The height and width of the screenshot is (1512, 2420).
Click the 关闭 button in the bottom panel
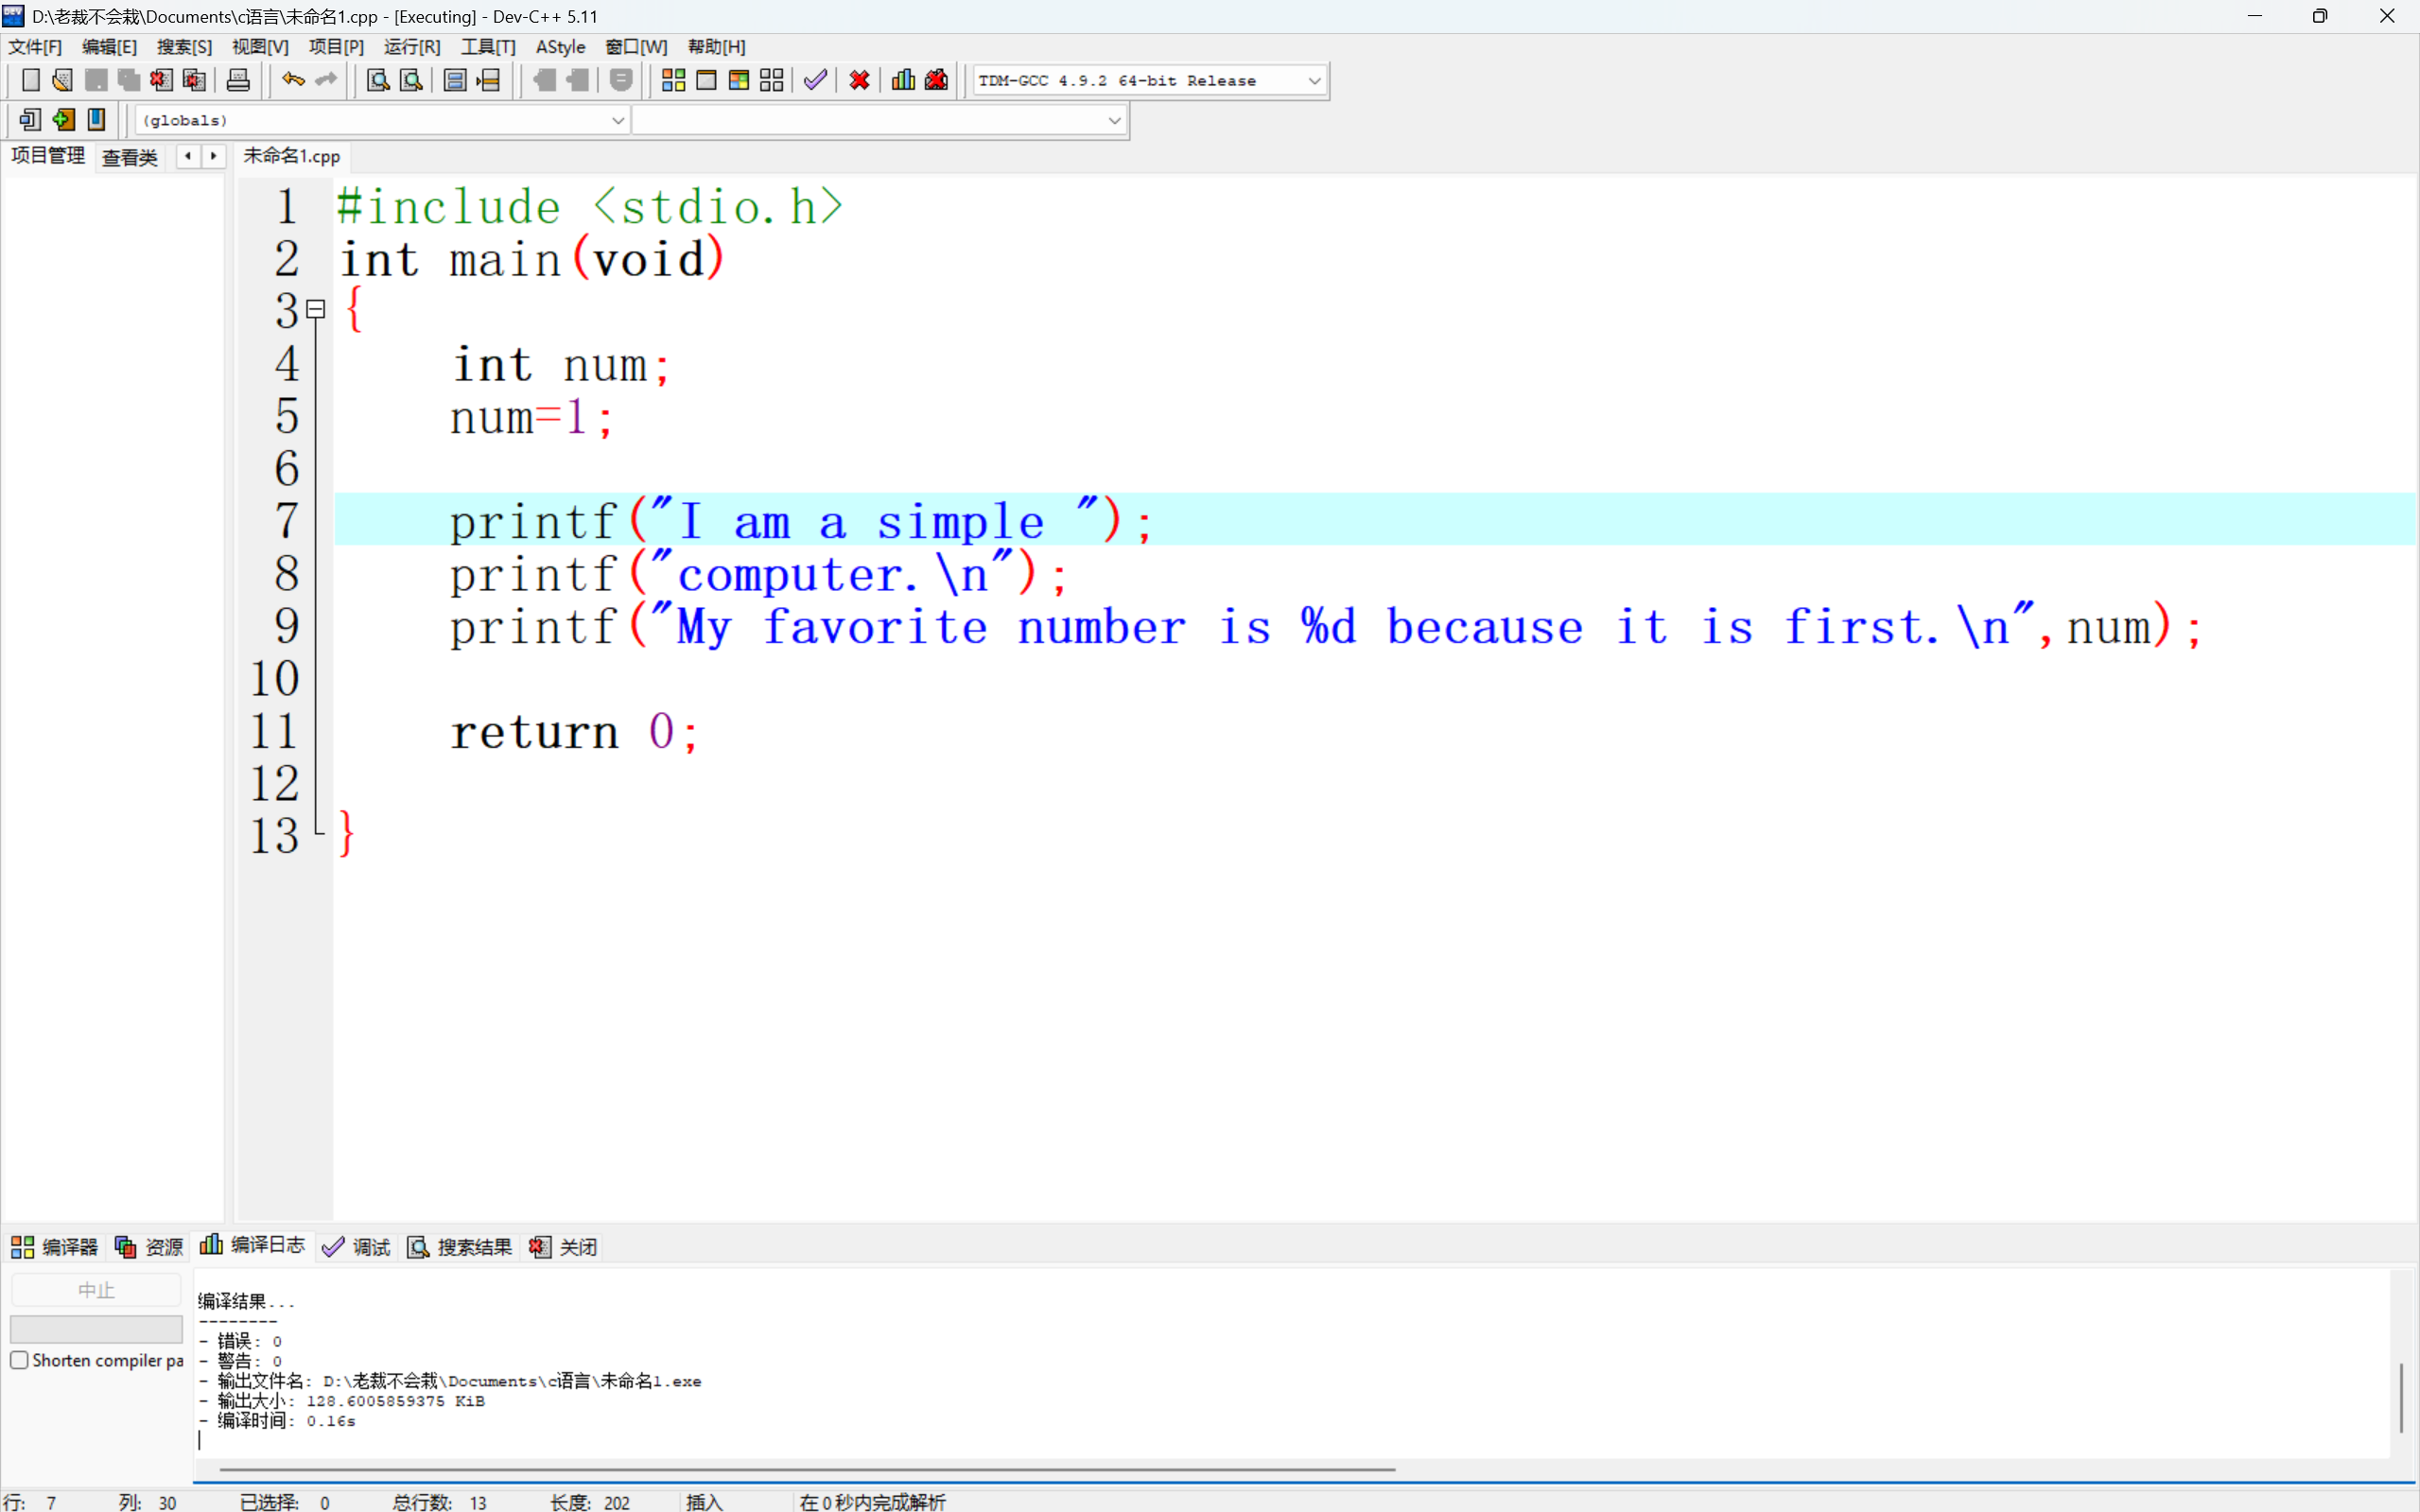coord(564,1247)
